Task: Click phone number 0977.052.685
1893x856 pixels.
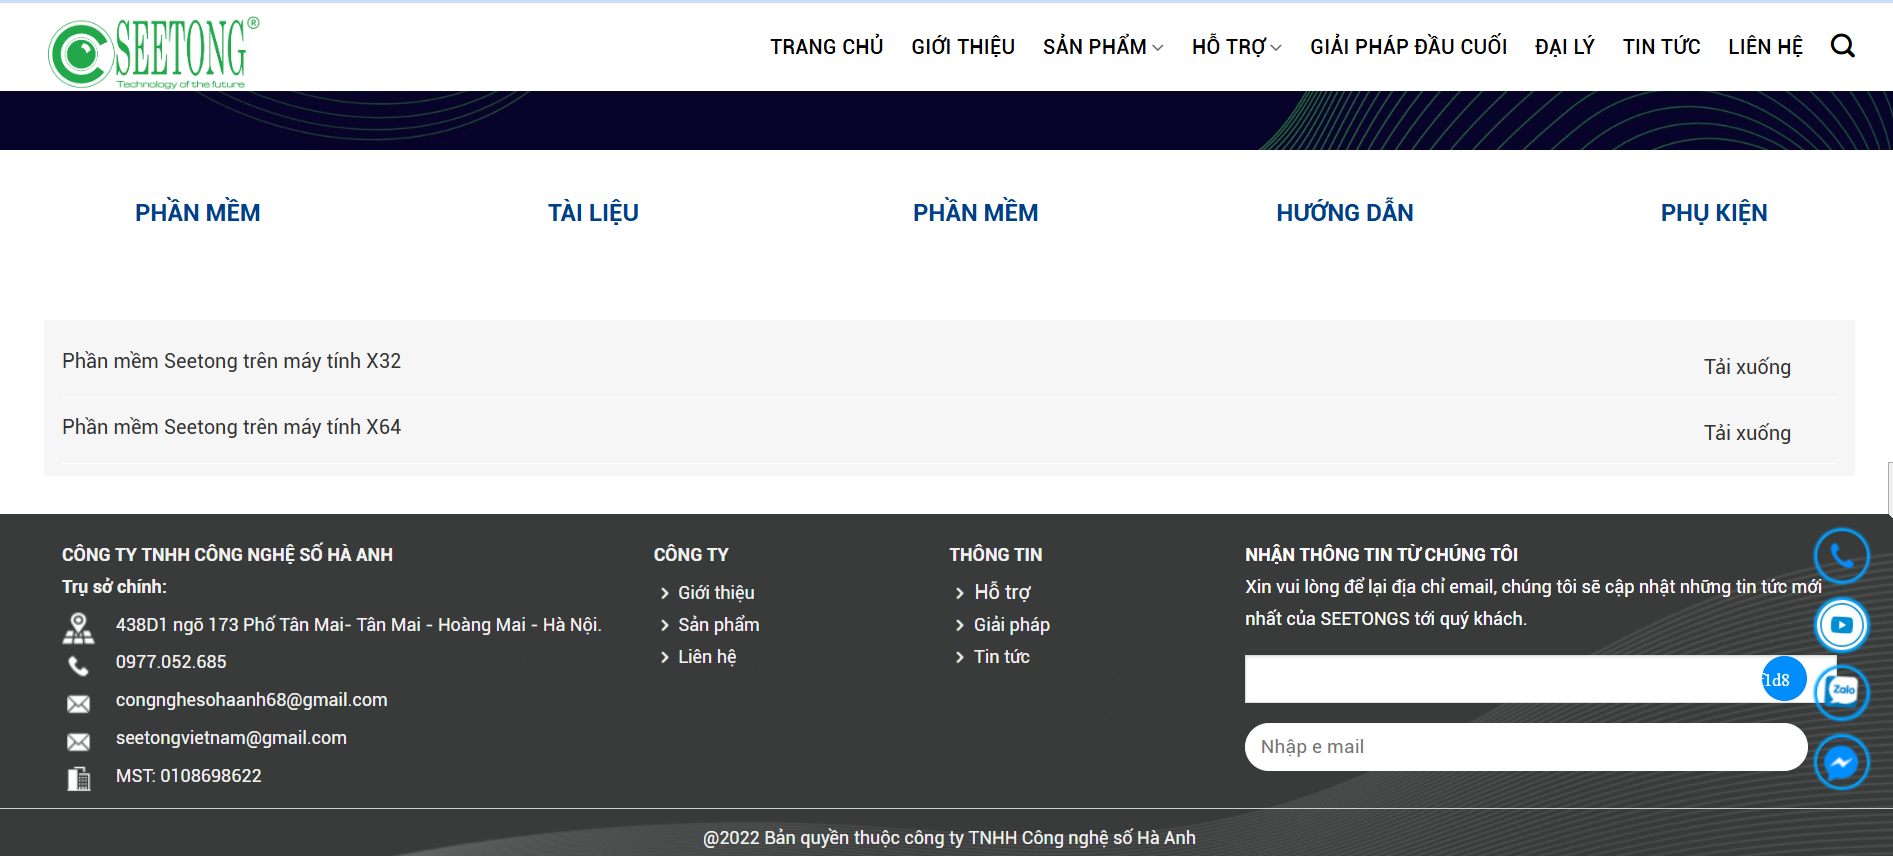Action: coord(171,662)
